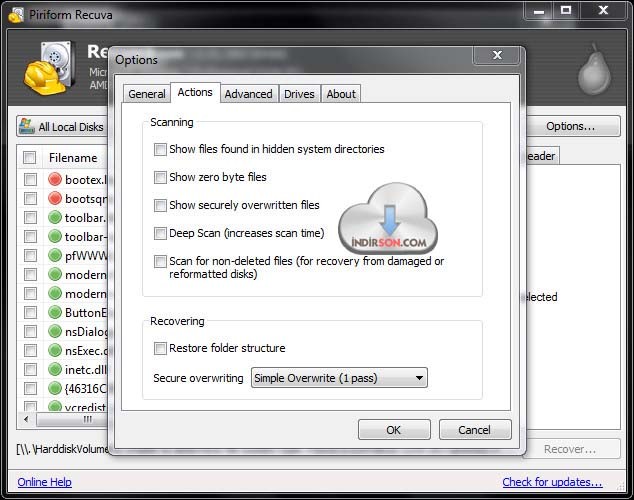Select the Actions tab
Screen dimensions: 634x500
tap(195, 92)
